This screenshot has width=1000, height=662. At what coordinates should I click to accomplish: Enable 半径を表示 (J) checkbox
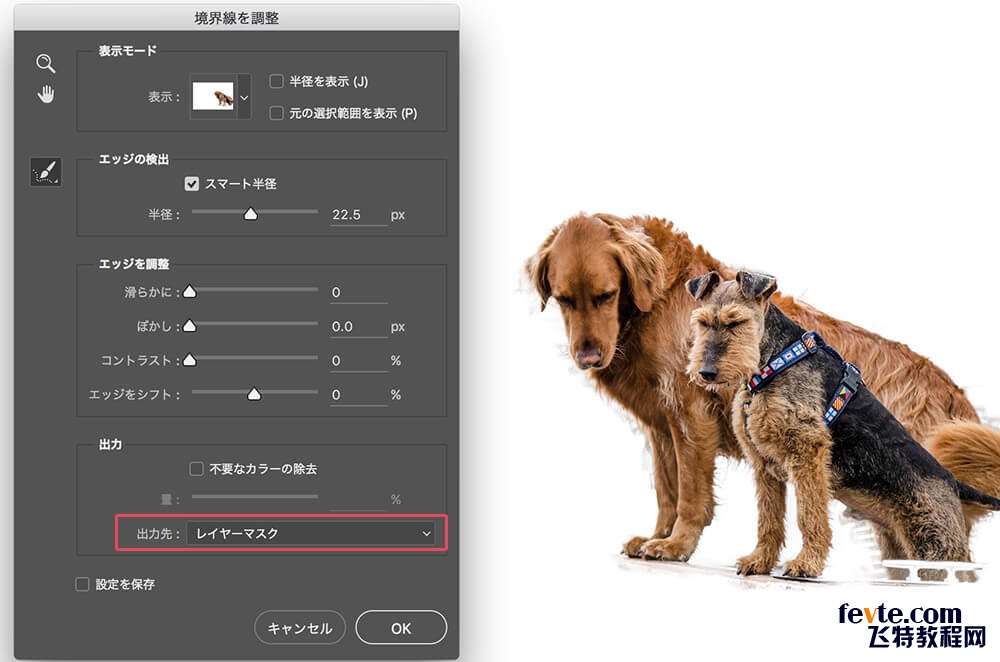[276, 81]
